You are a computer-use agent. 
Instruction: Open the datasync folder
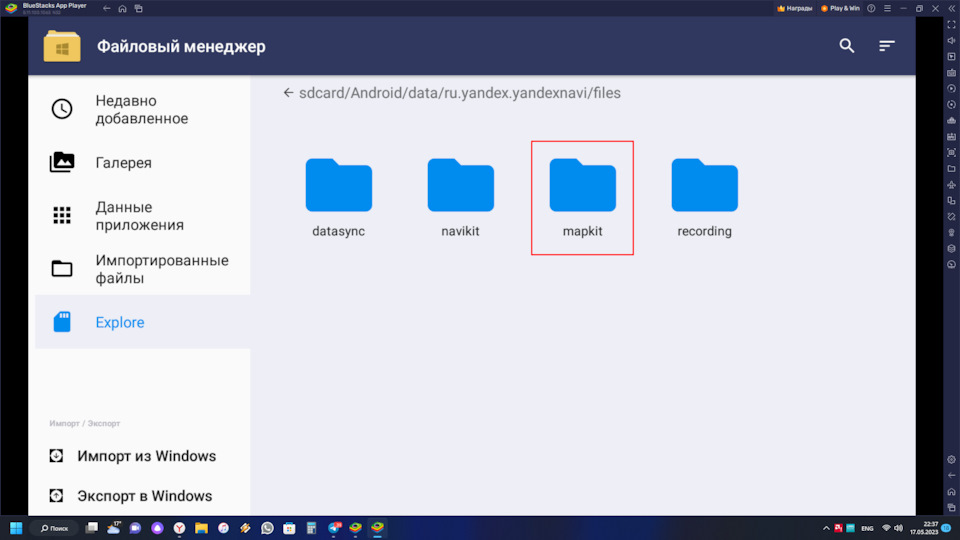[339, 198]
